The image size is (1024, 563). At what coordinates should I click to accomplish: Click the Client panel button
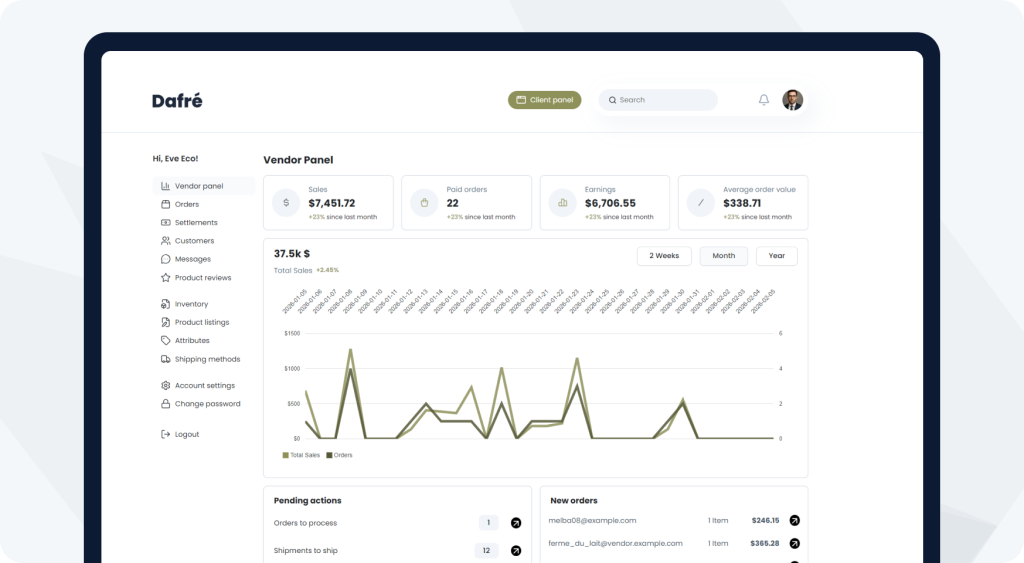pyautogui.click(x=544, y=100)
